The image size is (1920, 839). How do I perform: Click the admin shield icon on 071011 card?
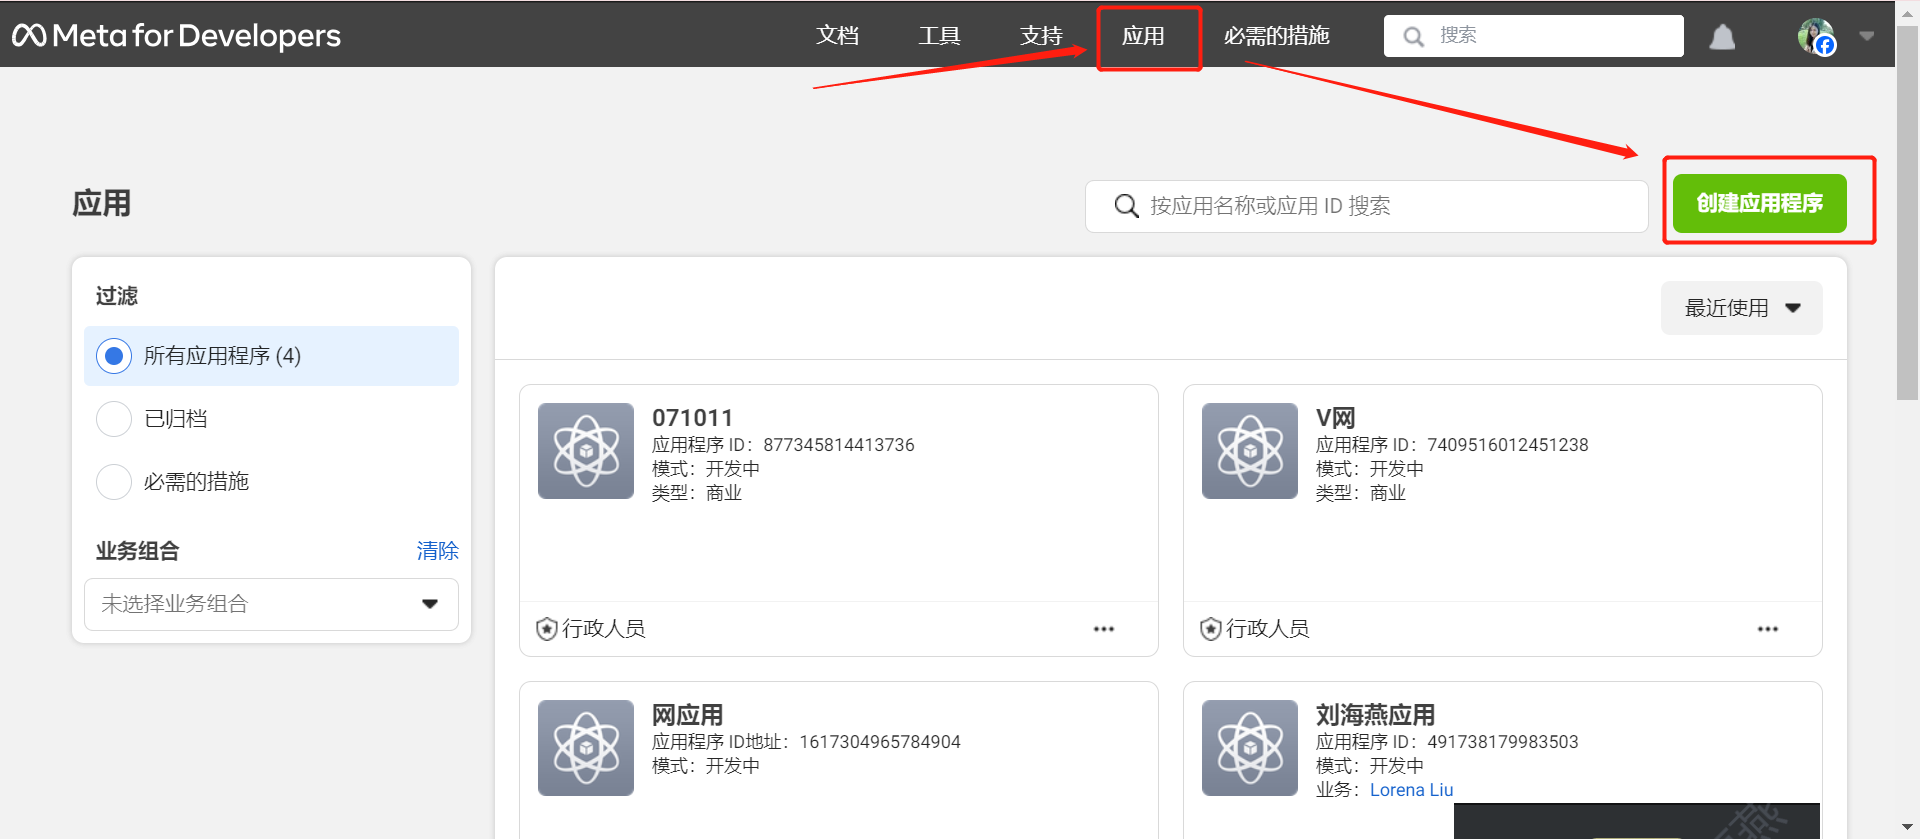click(x=547, y=629)
